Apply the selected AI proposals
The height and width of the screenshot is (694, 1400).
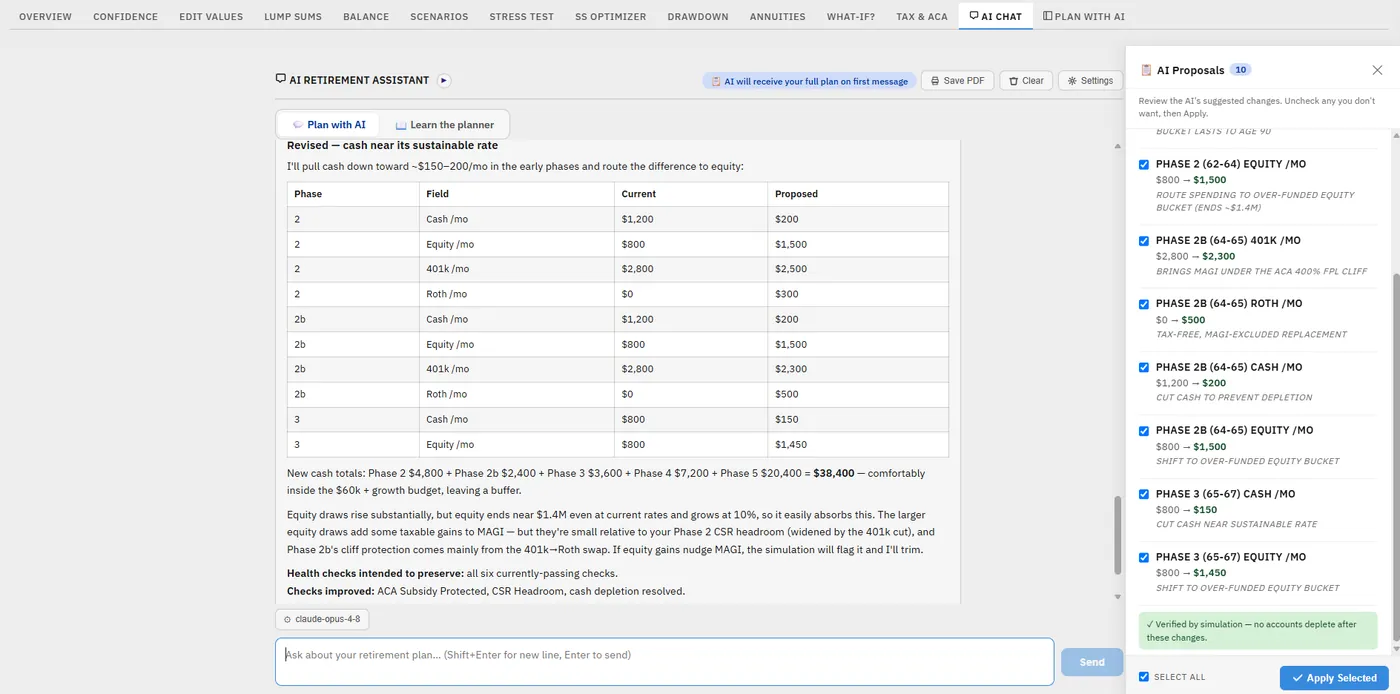1334,678
